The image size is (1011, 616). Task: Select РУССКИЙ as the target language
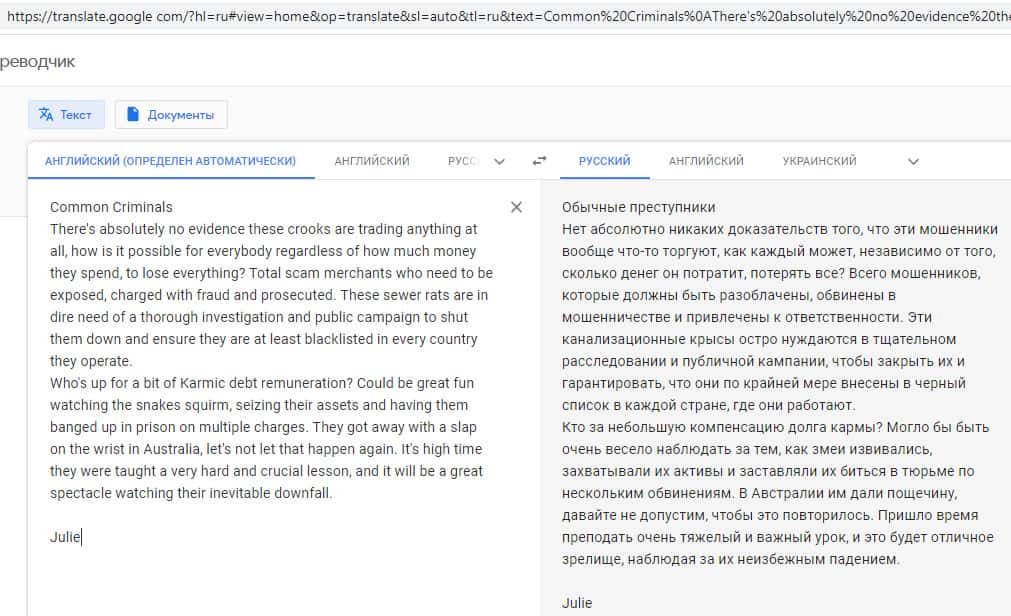tap(604, 161)
